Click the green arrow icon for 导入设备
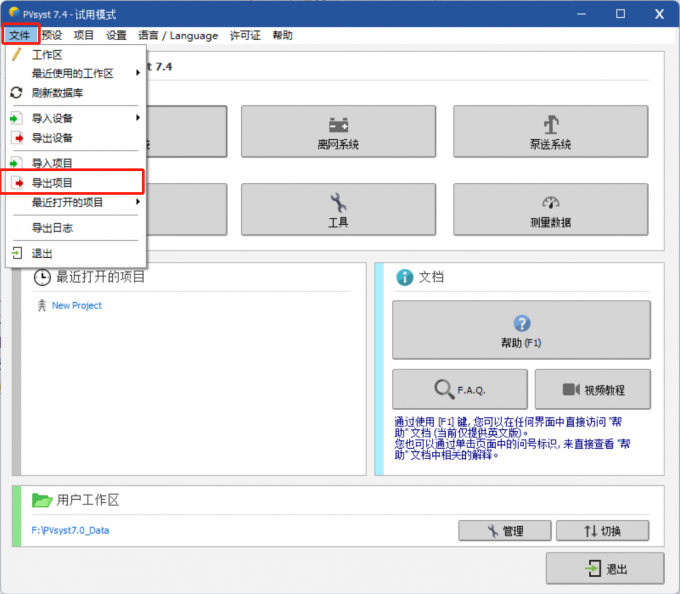Screen dimensions: 680x594 pos(16,118)
